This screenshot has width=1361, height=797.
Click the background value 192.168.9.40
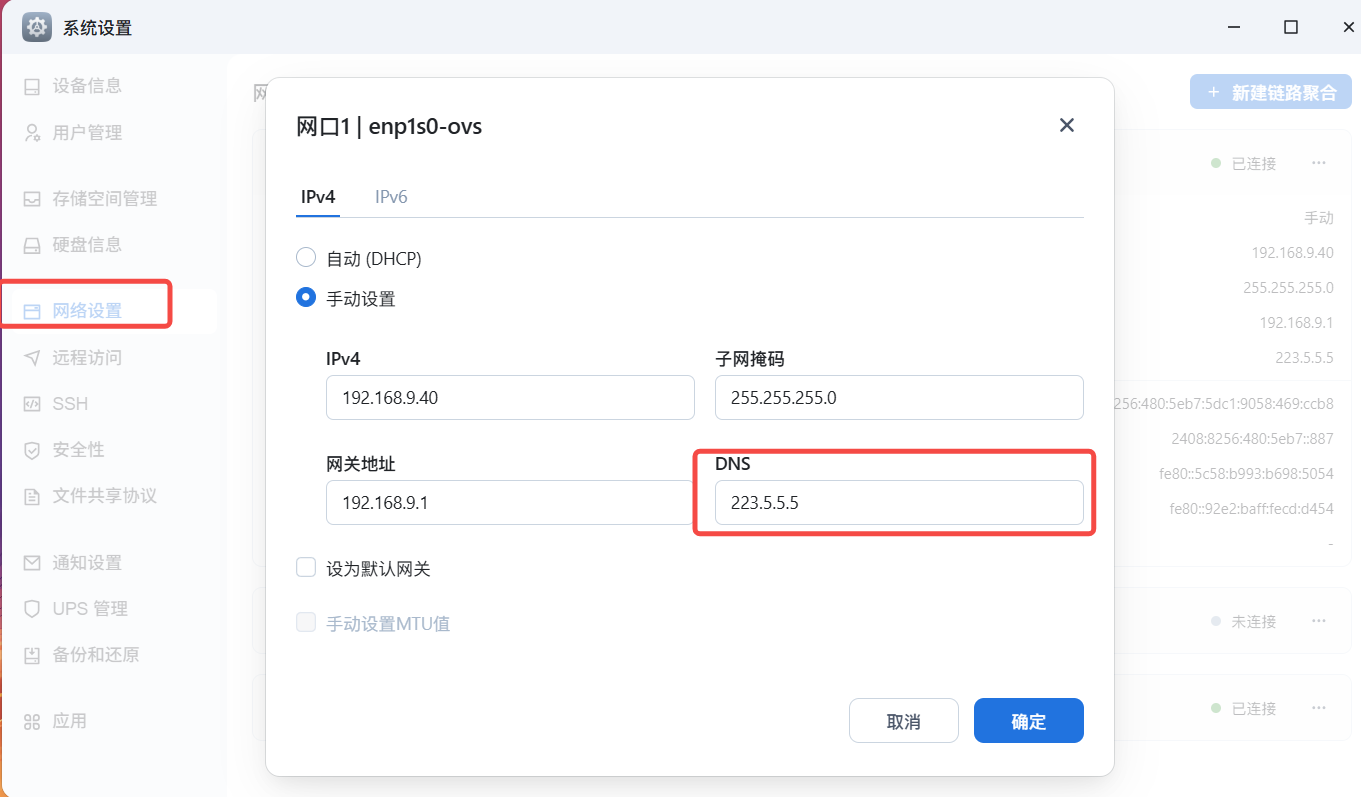[1292, 253]
